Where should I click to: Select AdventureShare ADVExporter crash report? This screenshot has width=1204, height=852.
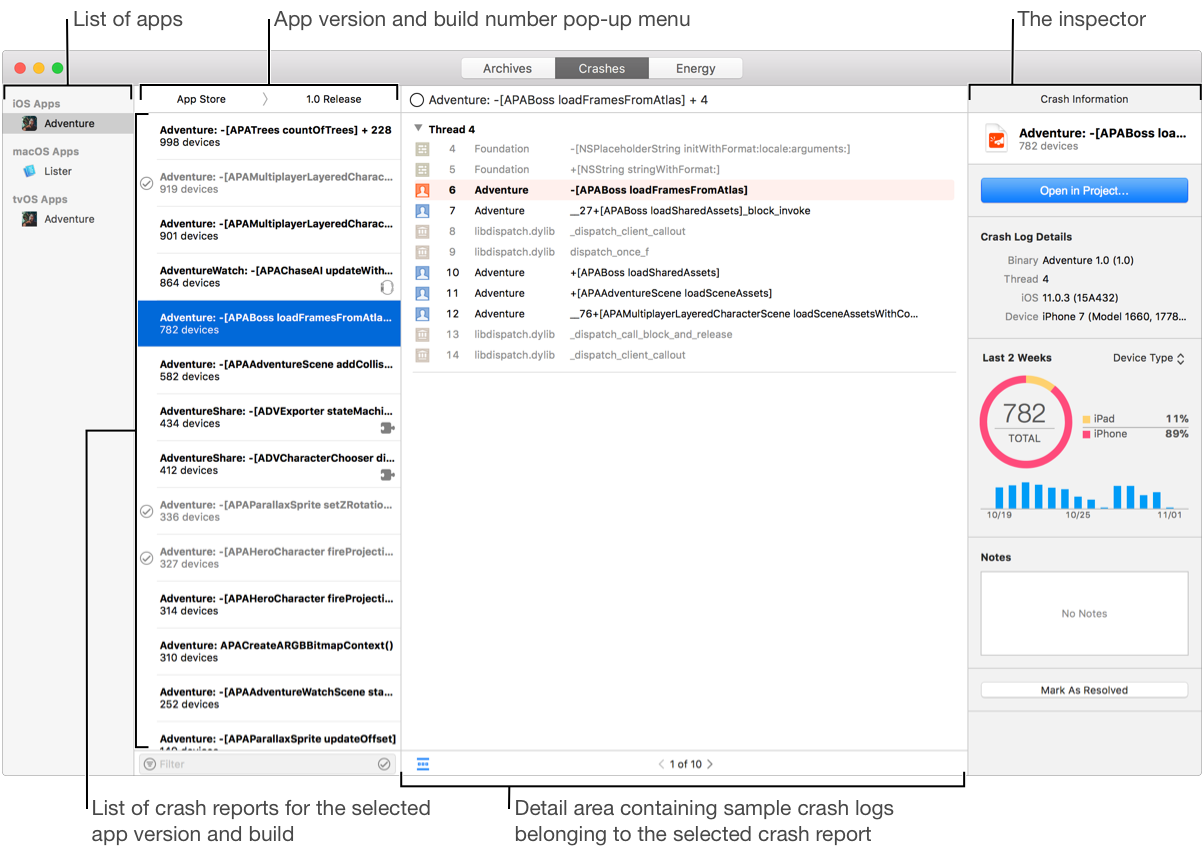269,417
